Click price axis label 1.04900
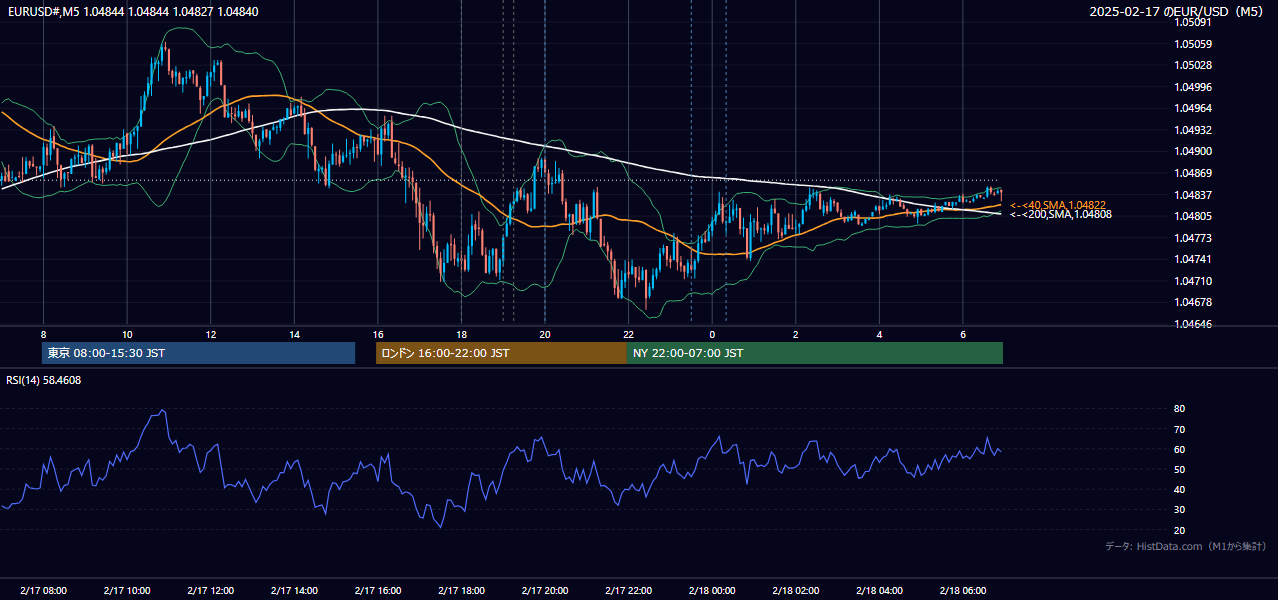 click(1193, 151)
